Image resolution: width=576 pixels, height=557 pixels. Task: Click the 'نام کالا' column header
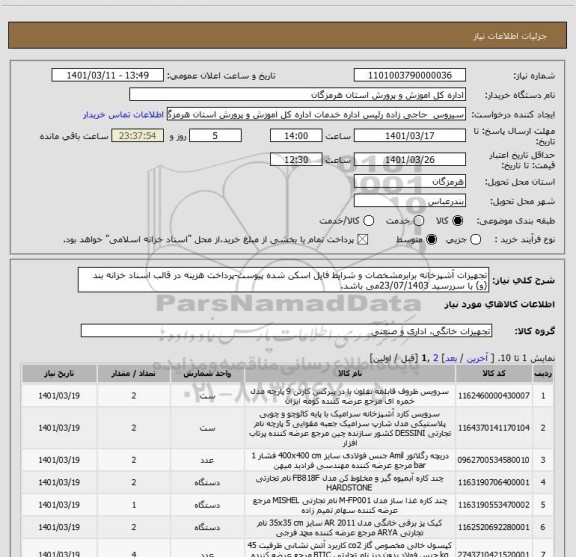(x=350, y=374)
